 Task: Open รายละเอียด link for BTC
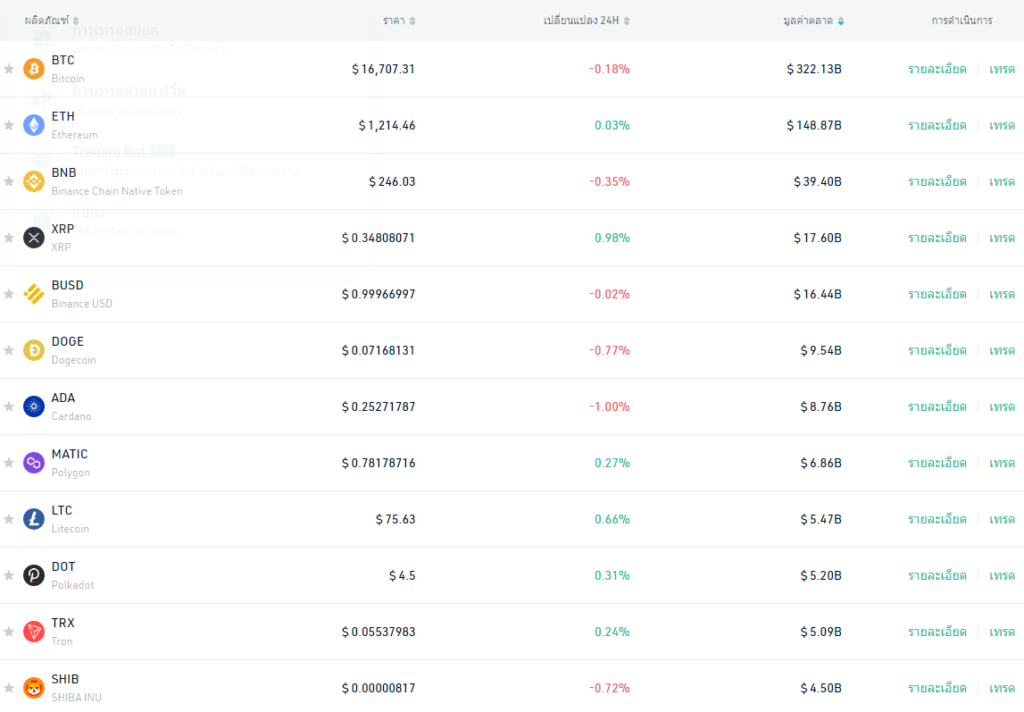pyautogui.click(x=937, y=69)
